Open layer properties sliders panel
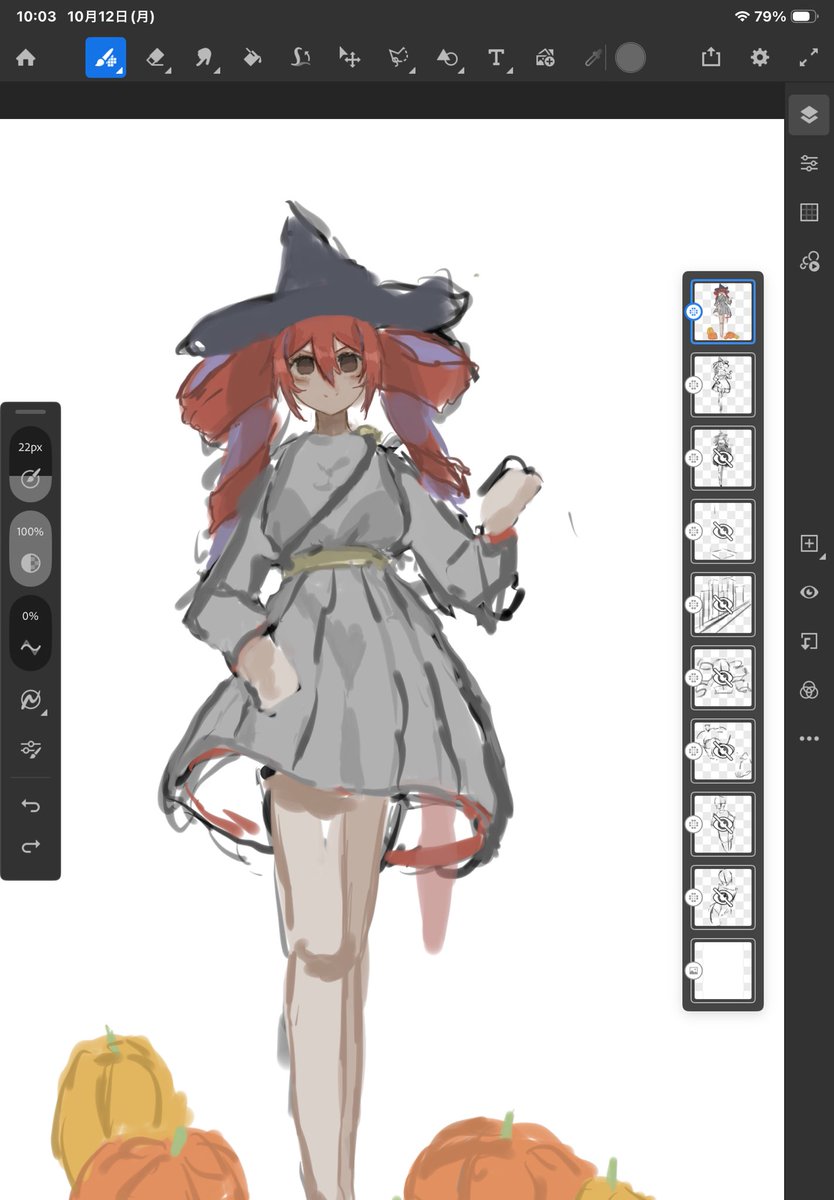This screenshot has height=1200, width=834. (x=809, y=163)
